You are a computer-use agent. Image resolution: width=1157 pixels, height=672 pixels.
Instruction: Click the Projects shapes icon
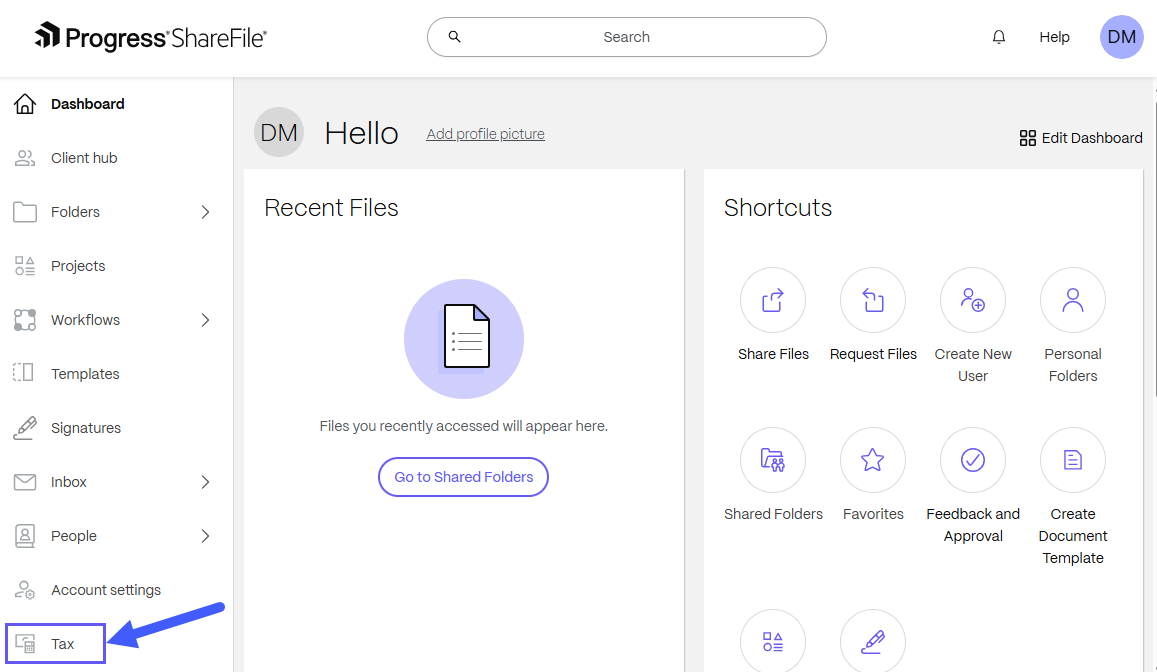coord(25,266)
